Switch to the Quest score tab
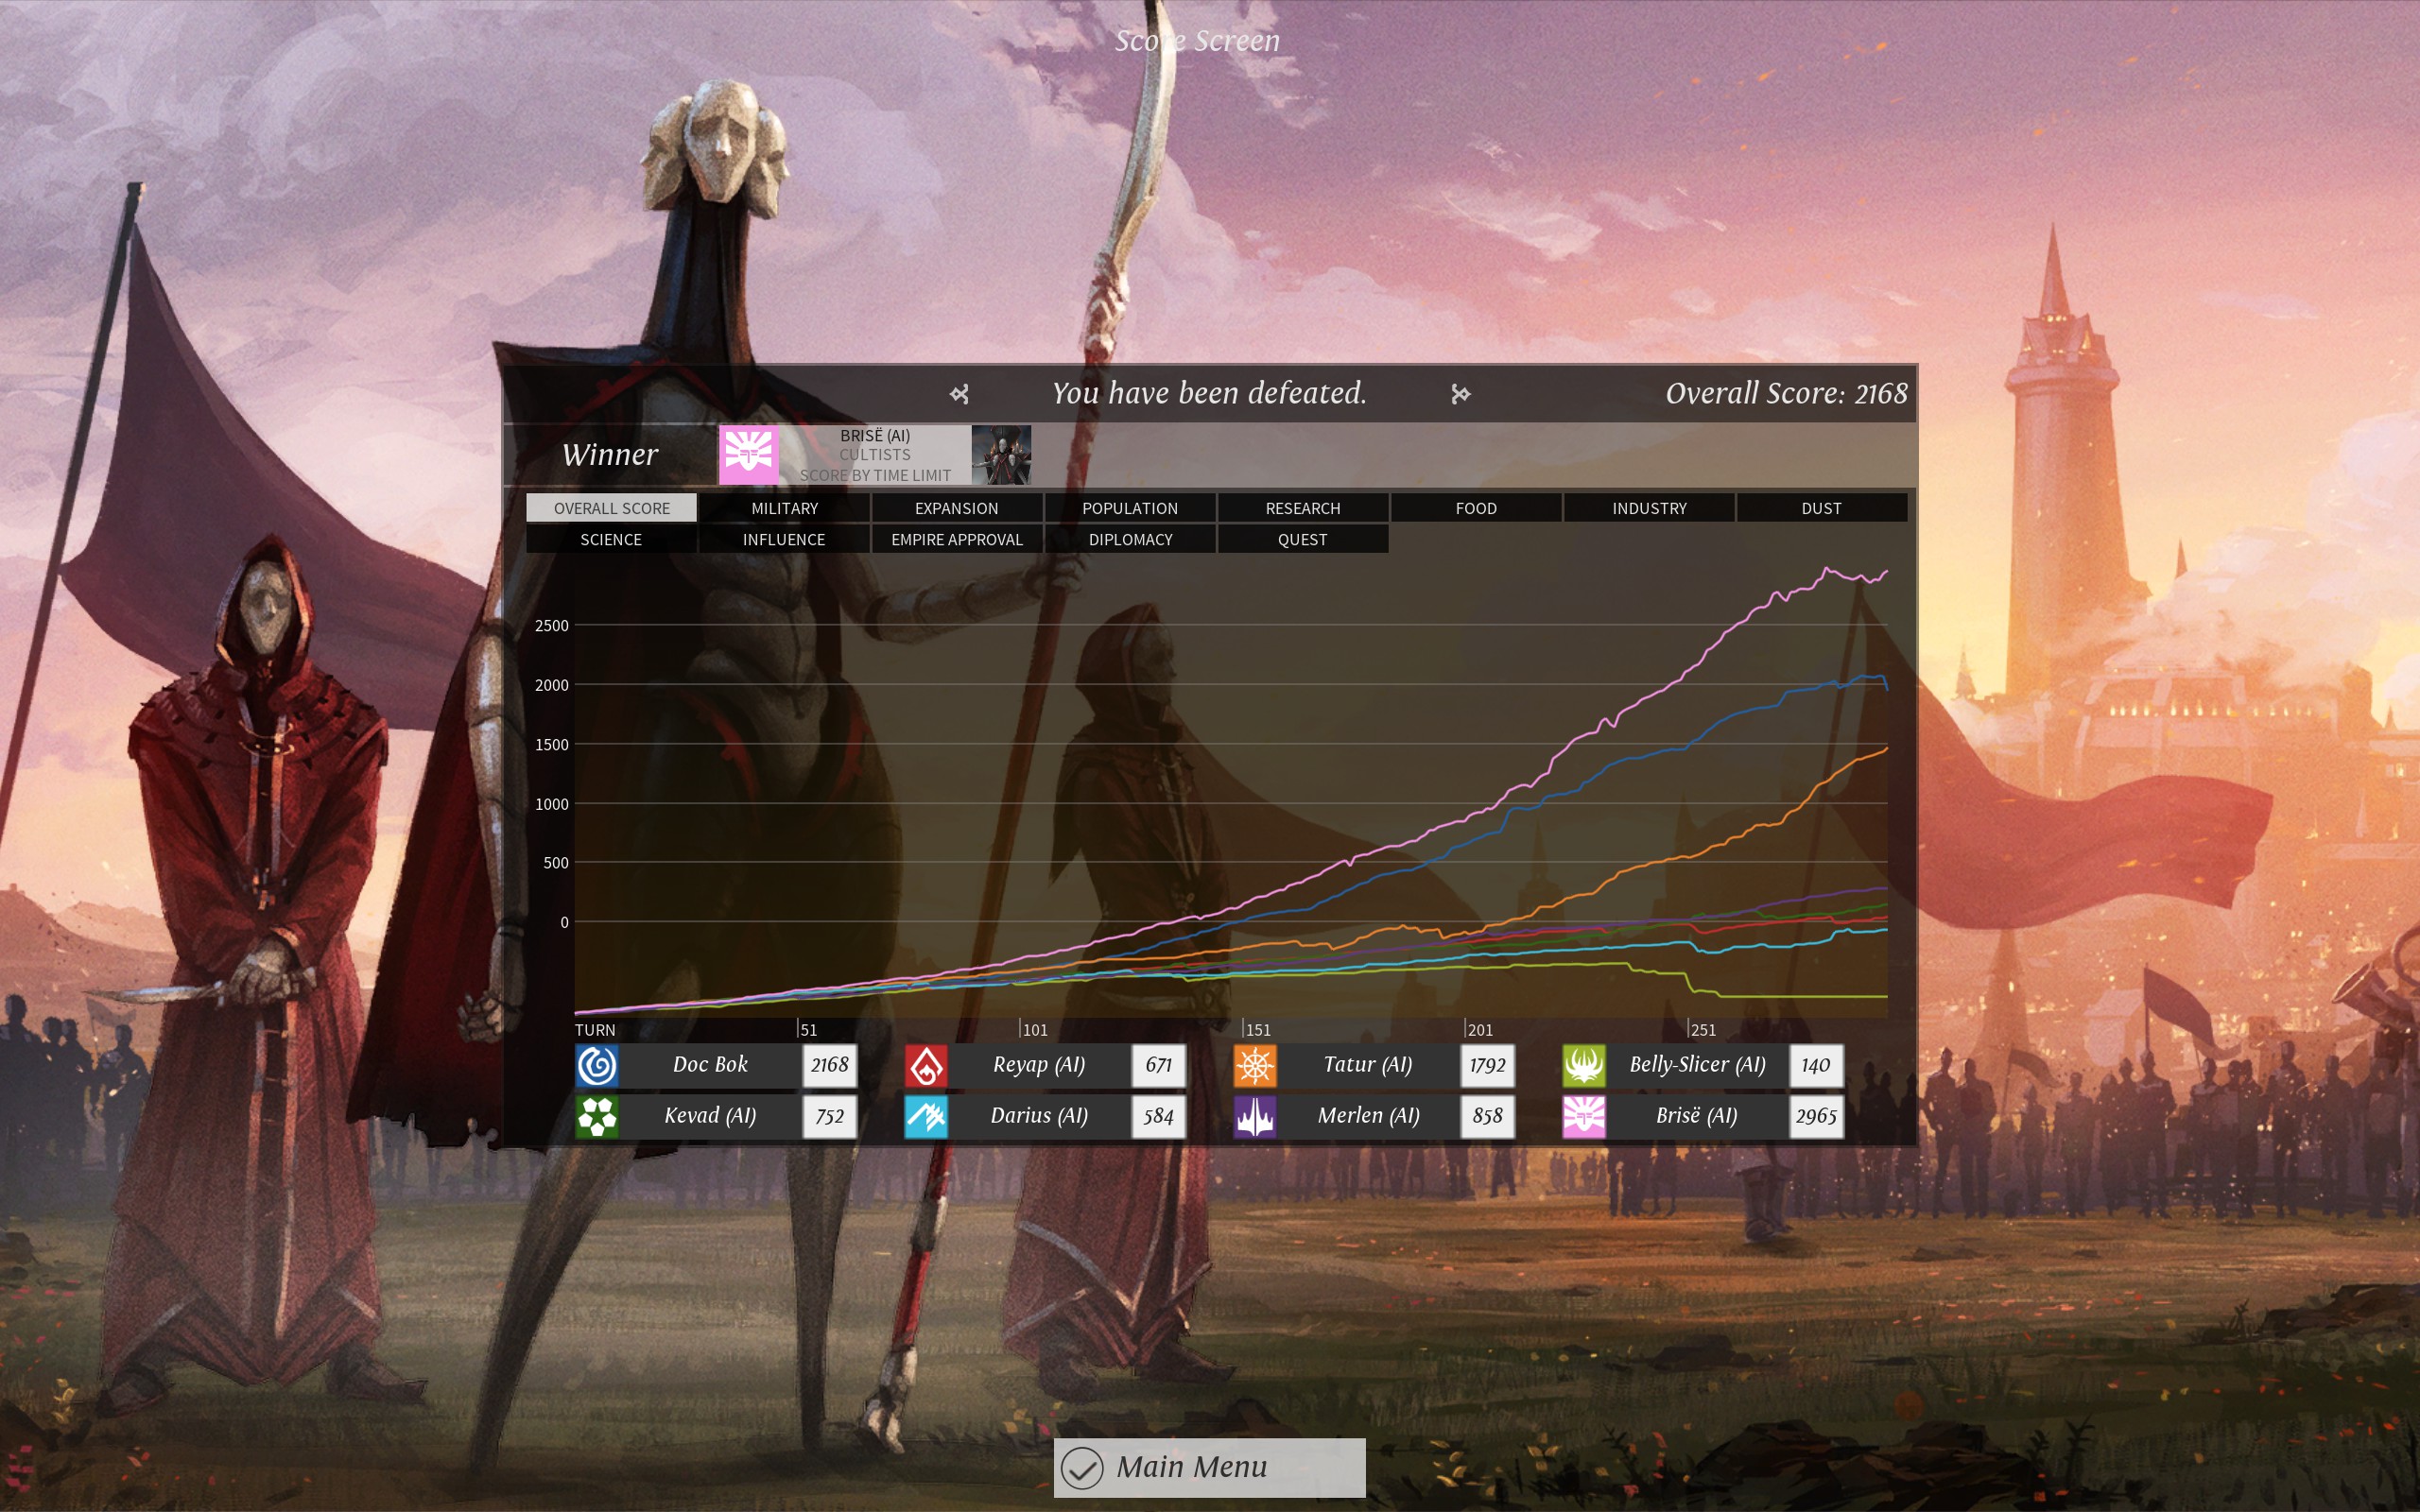Image resolution: width=2420 pixels, height=1512 pixels. coord(1302,539)
